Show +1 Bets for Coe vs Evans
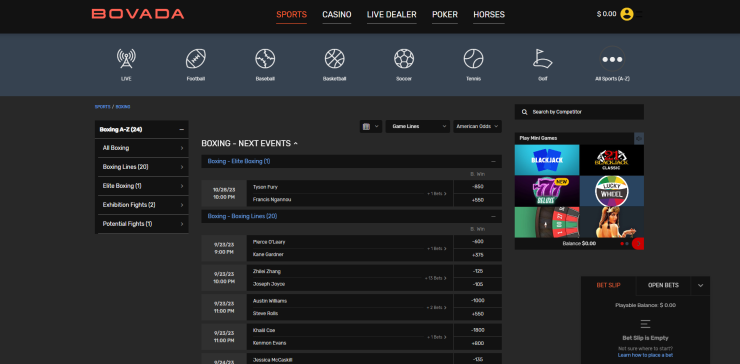The image size is (740, 364). click(x=437, y=337)
